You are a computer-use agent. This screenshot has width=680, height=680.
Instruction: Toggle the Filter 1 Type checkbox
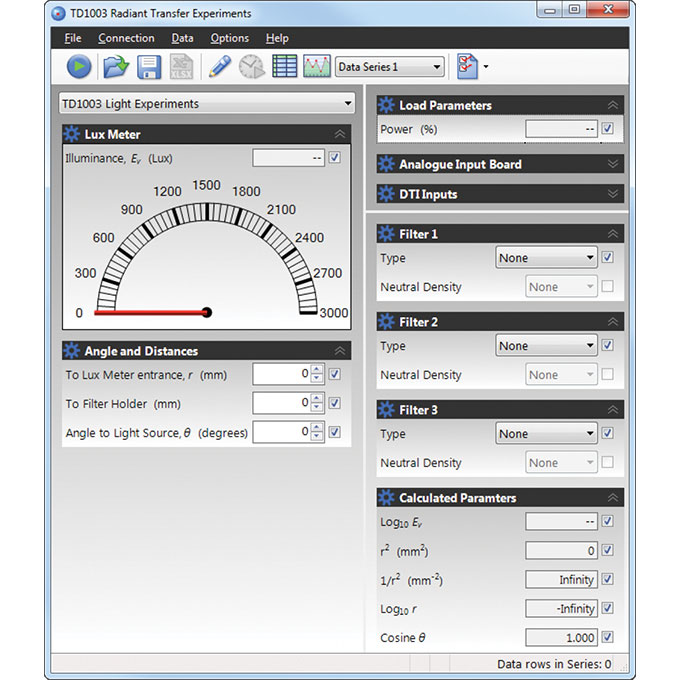(x=608, y=257)
